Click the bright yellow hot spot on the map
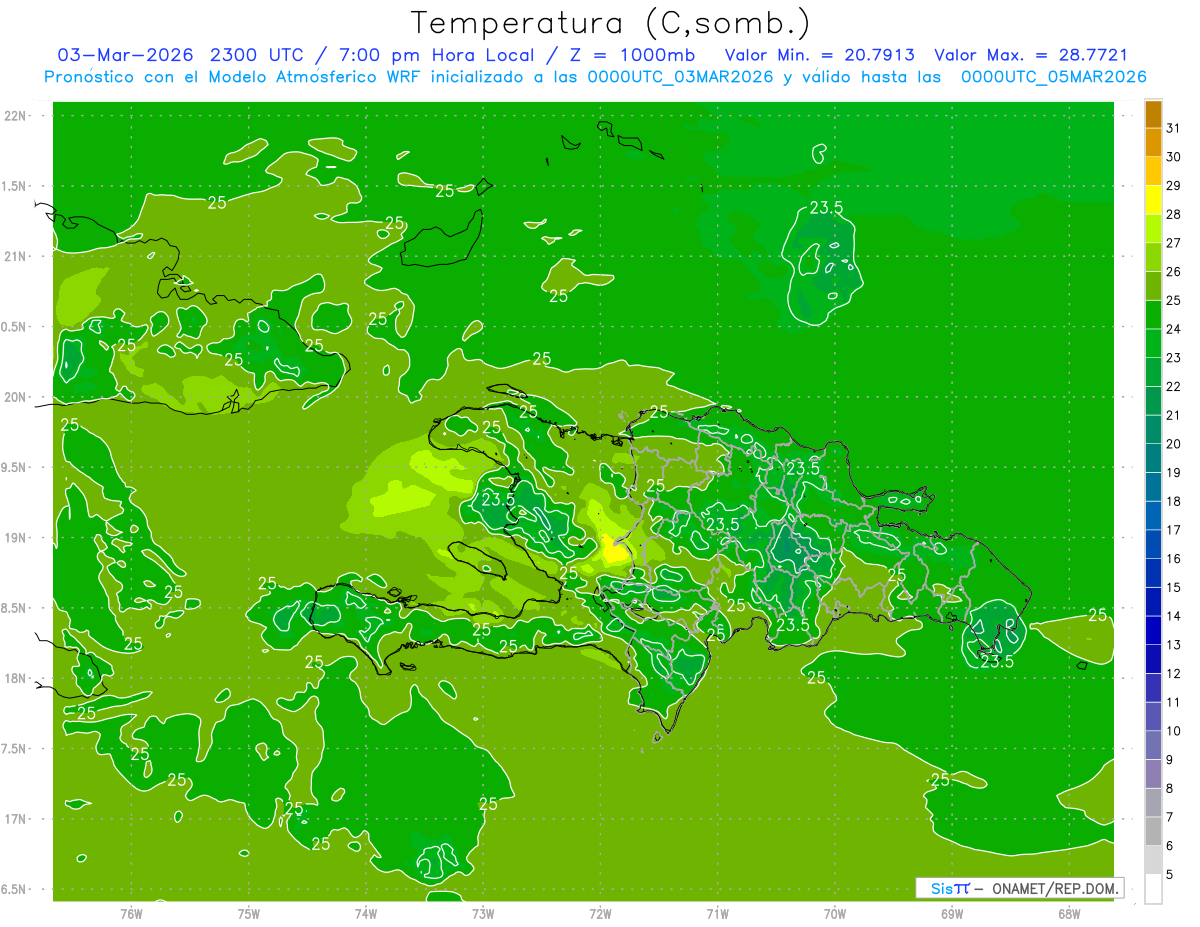Screen dimensions: 1200x927 coord(614,550)
